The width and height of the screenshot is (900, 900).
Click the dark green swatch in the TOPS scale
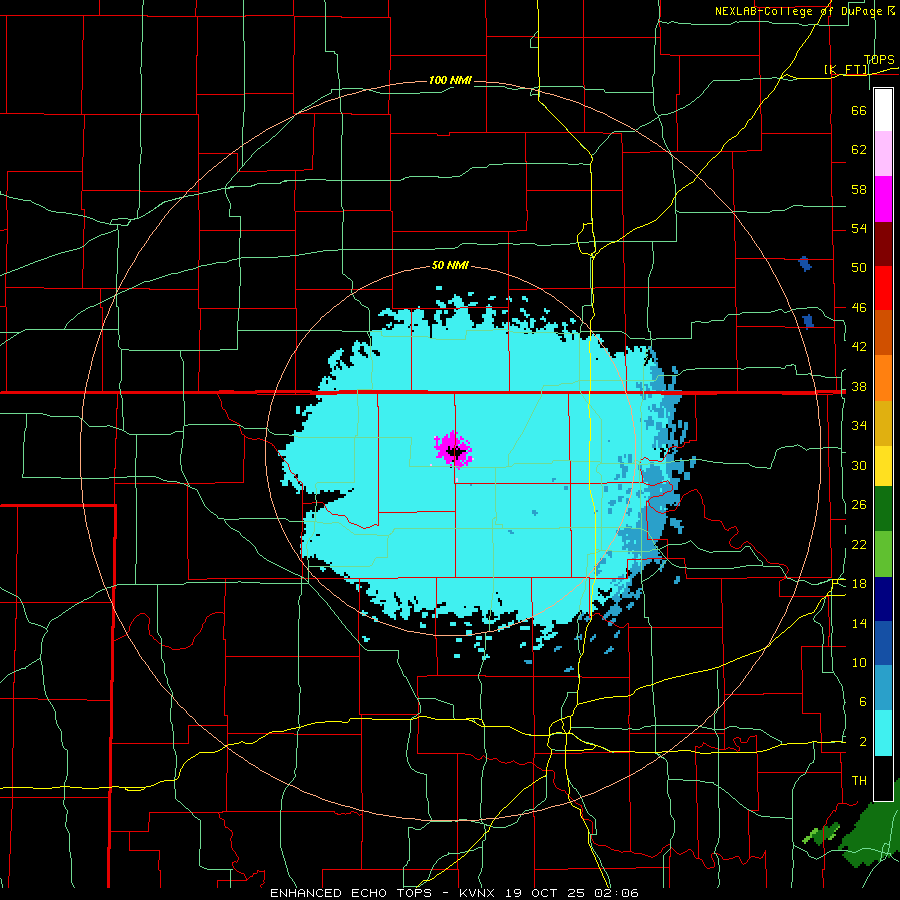[883, 509]
